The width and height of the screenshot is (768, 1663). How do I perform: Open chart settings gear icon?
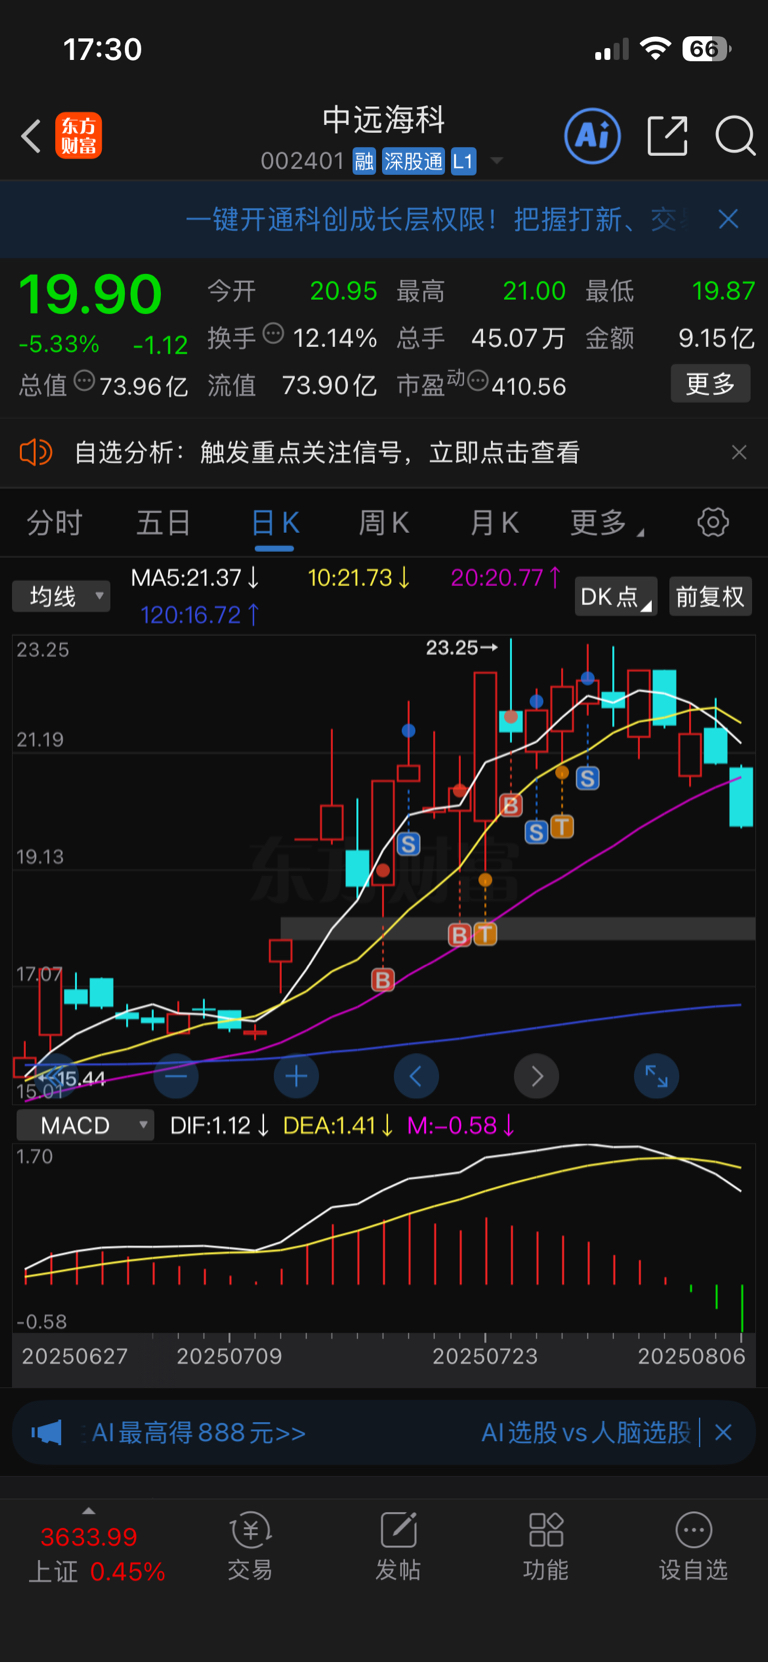(713, 522)
